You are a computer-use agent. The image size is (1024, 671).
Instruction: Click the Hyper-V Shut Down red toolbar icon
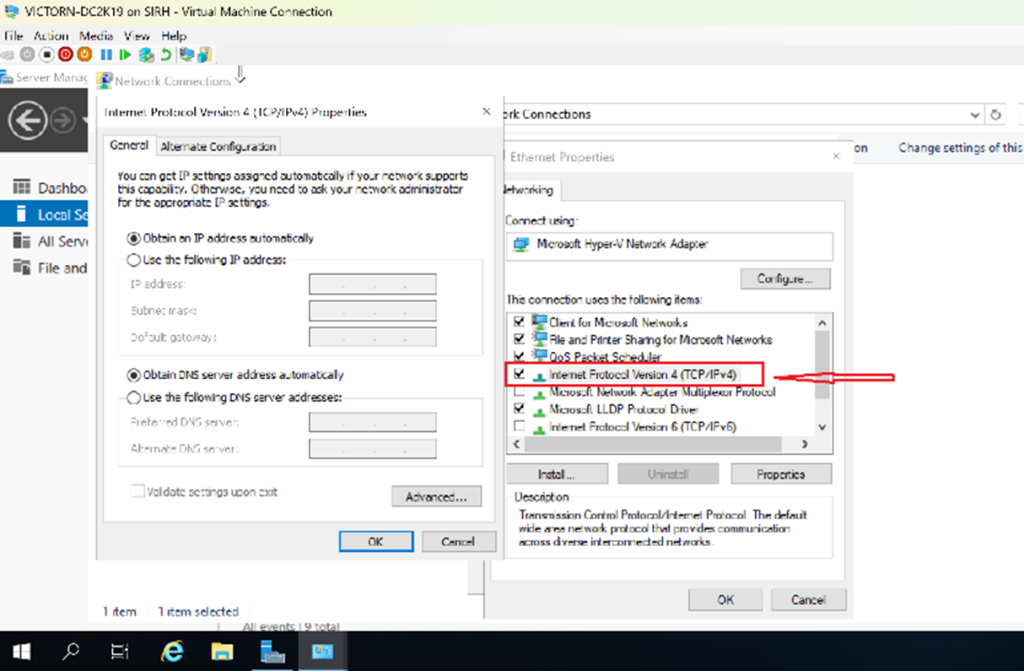[x=66, y=54]
